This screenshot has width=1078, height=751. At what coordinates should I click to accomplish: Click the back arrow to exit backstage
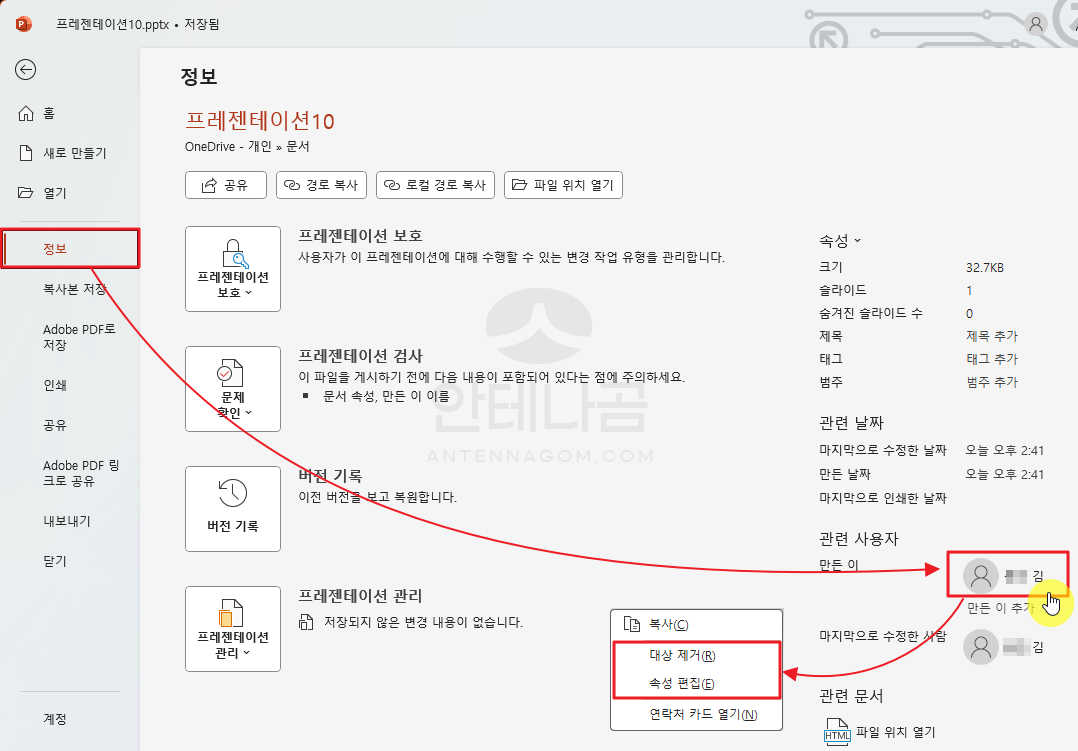[25, 69]
